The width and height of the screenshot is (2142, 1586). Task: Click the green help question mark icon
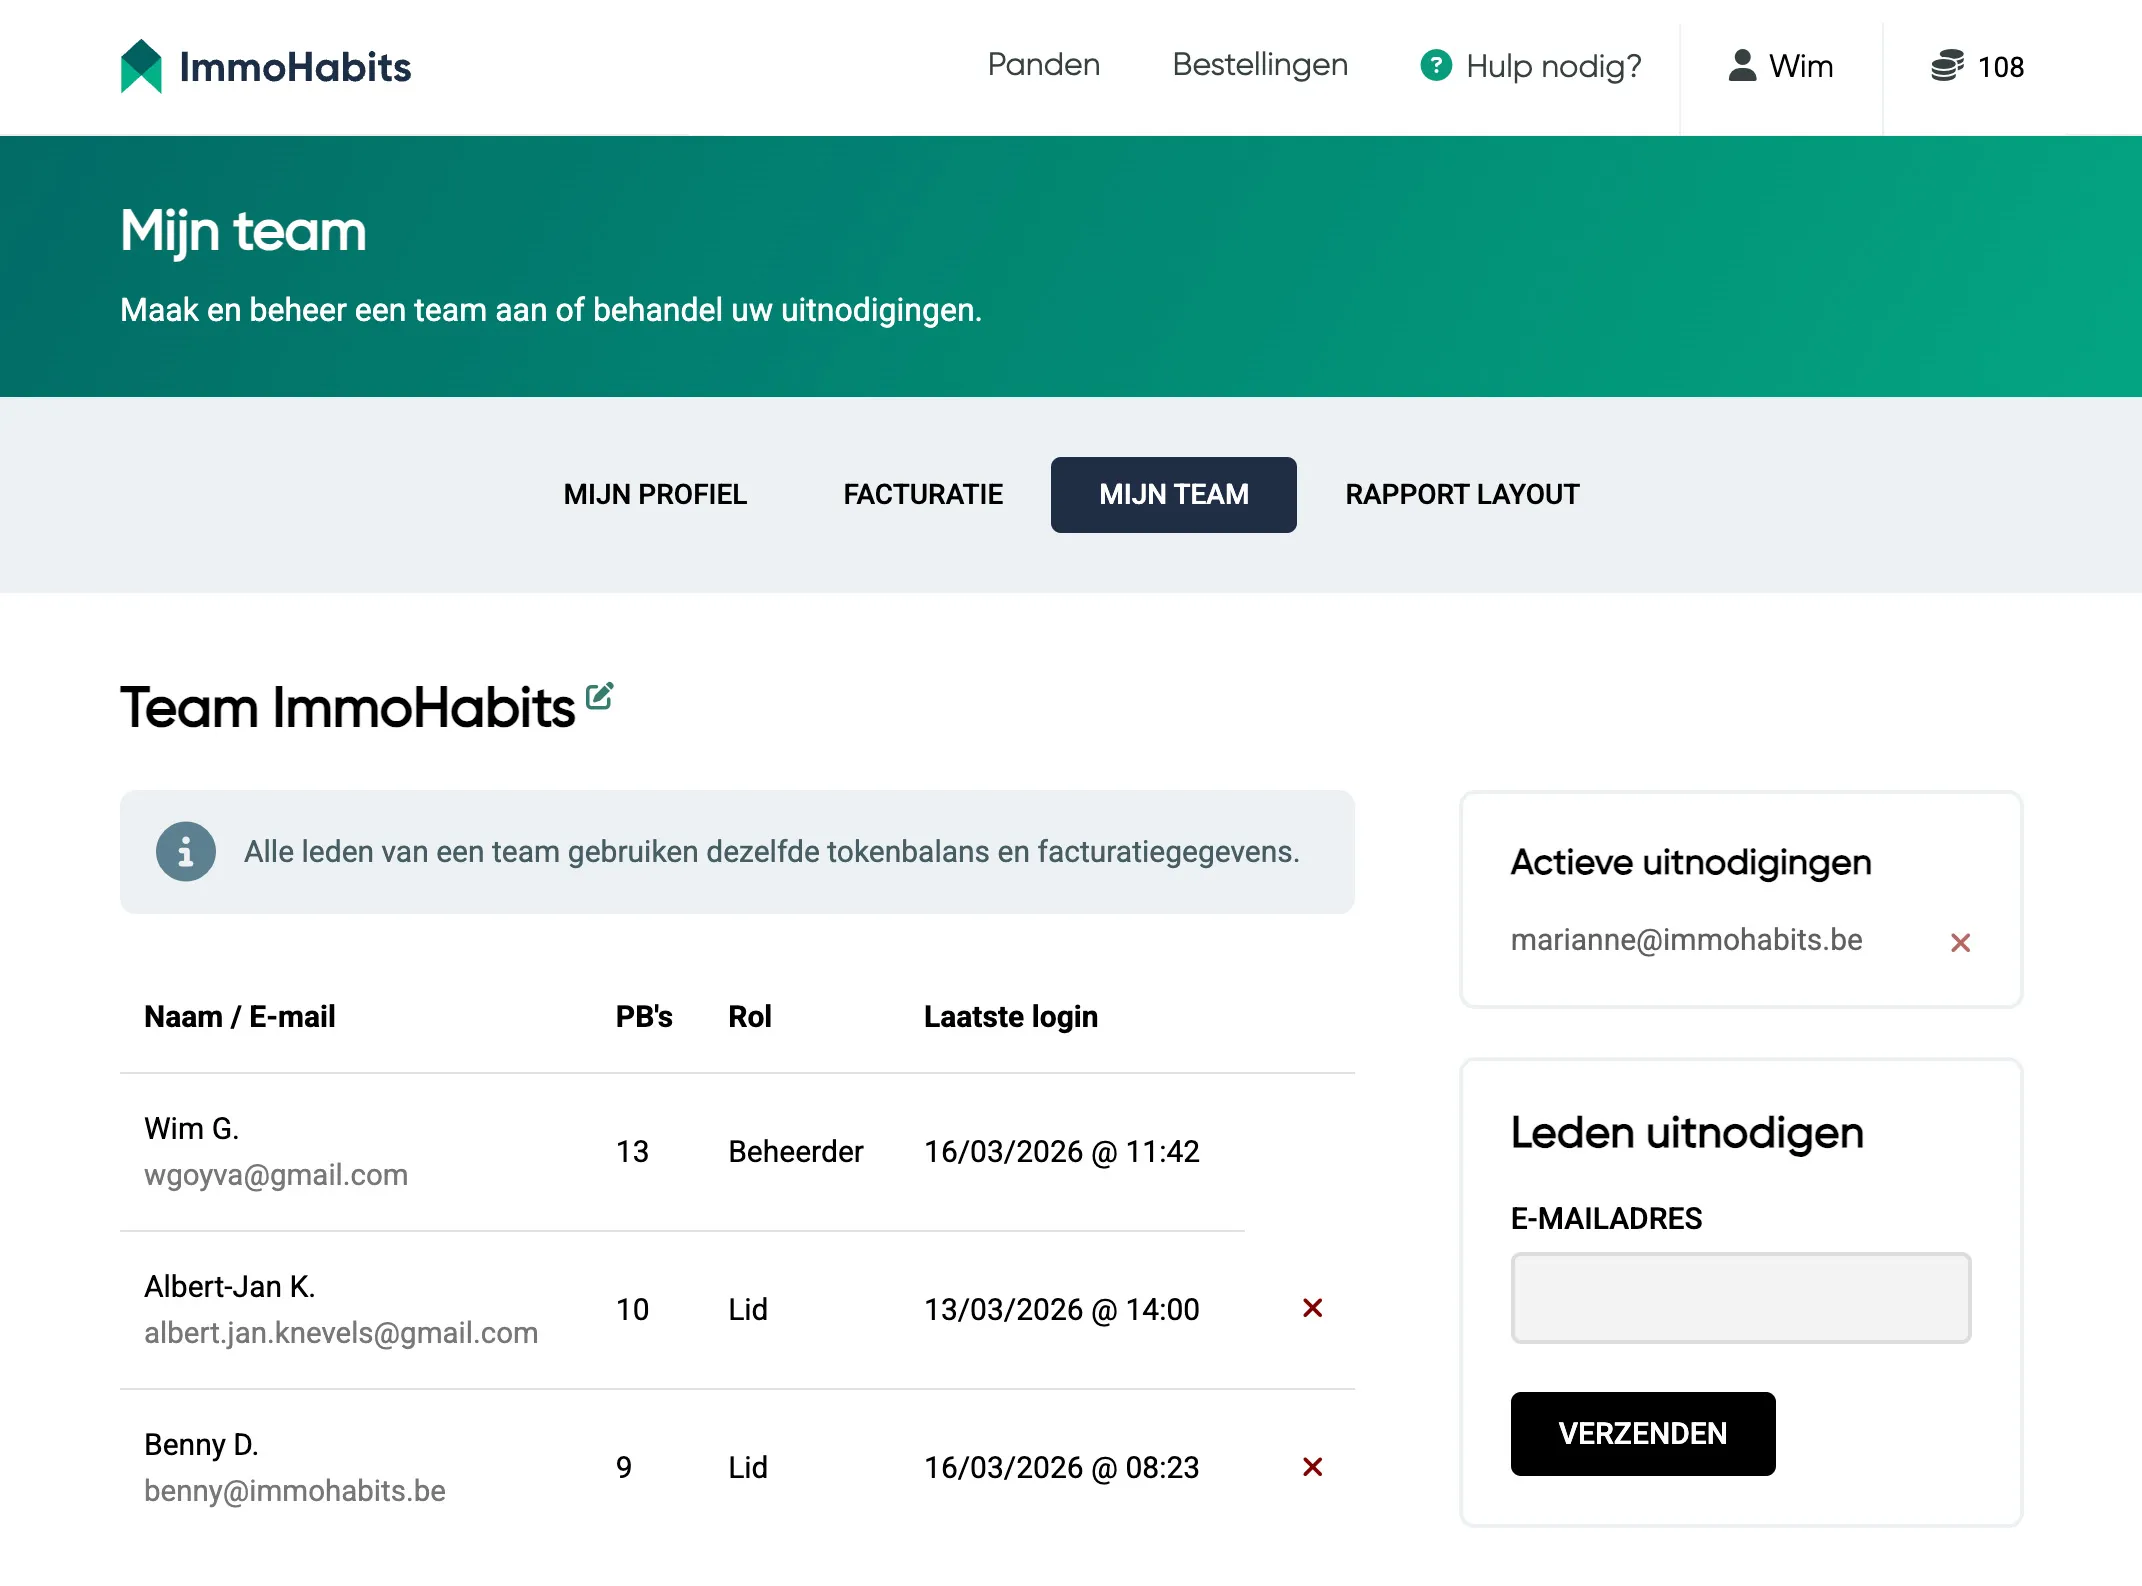click(x=1435, y=66)
